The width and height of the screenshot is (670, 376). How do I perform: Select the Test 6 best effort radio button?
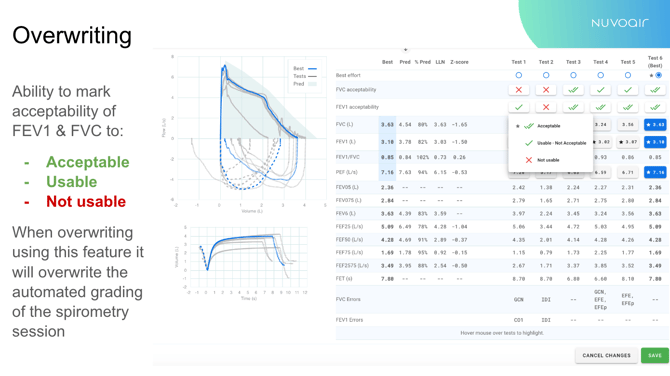658,75
